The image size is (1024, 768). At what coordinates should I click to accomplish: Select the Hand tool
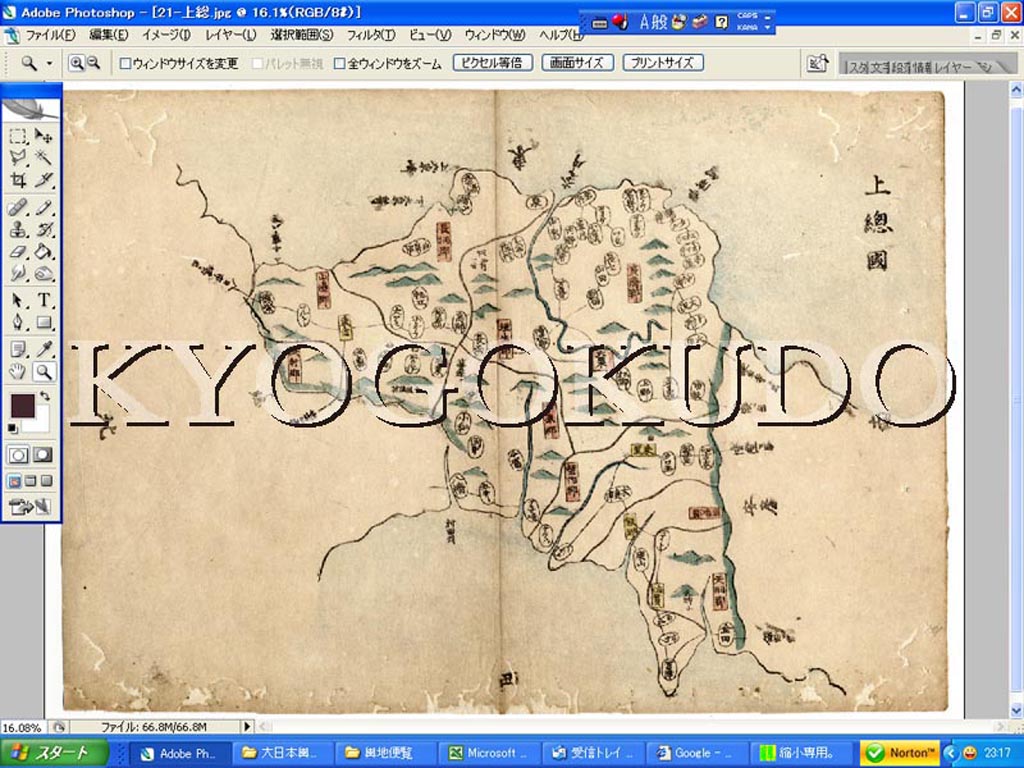point(18,372)
